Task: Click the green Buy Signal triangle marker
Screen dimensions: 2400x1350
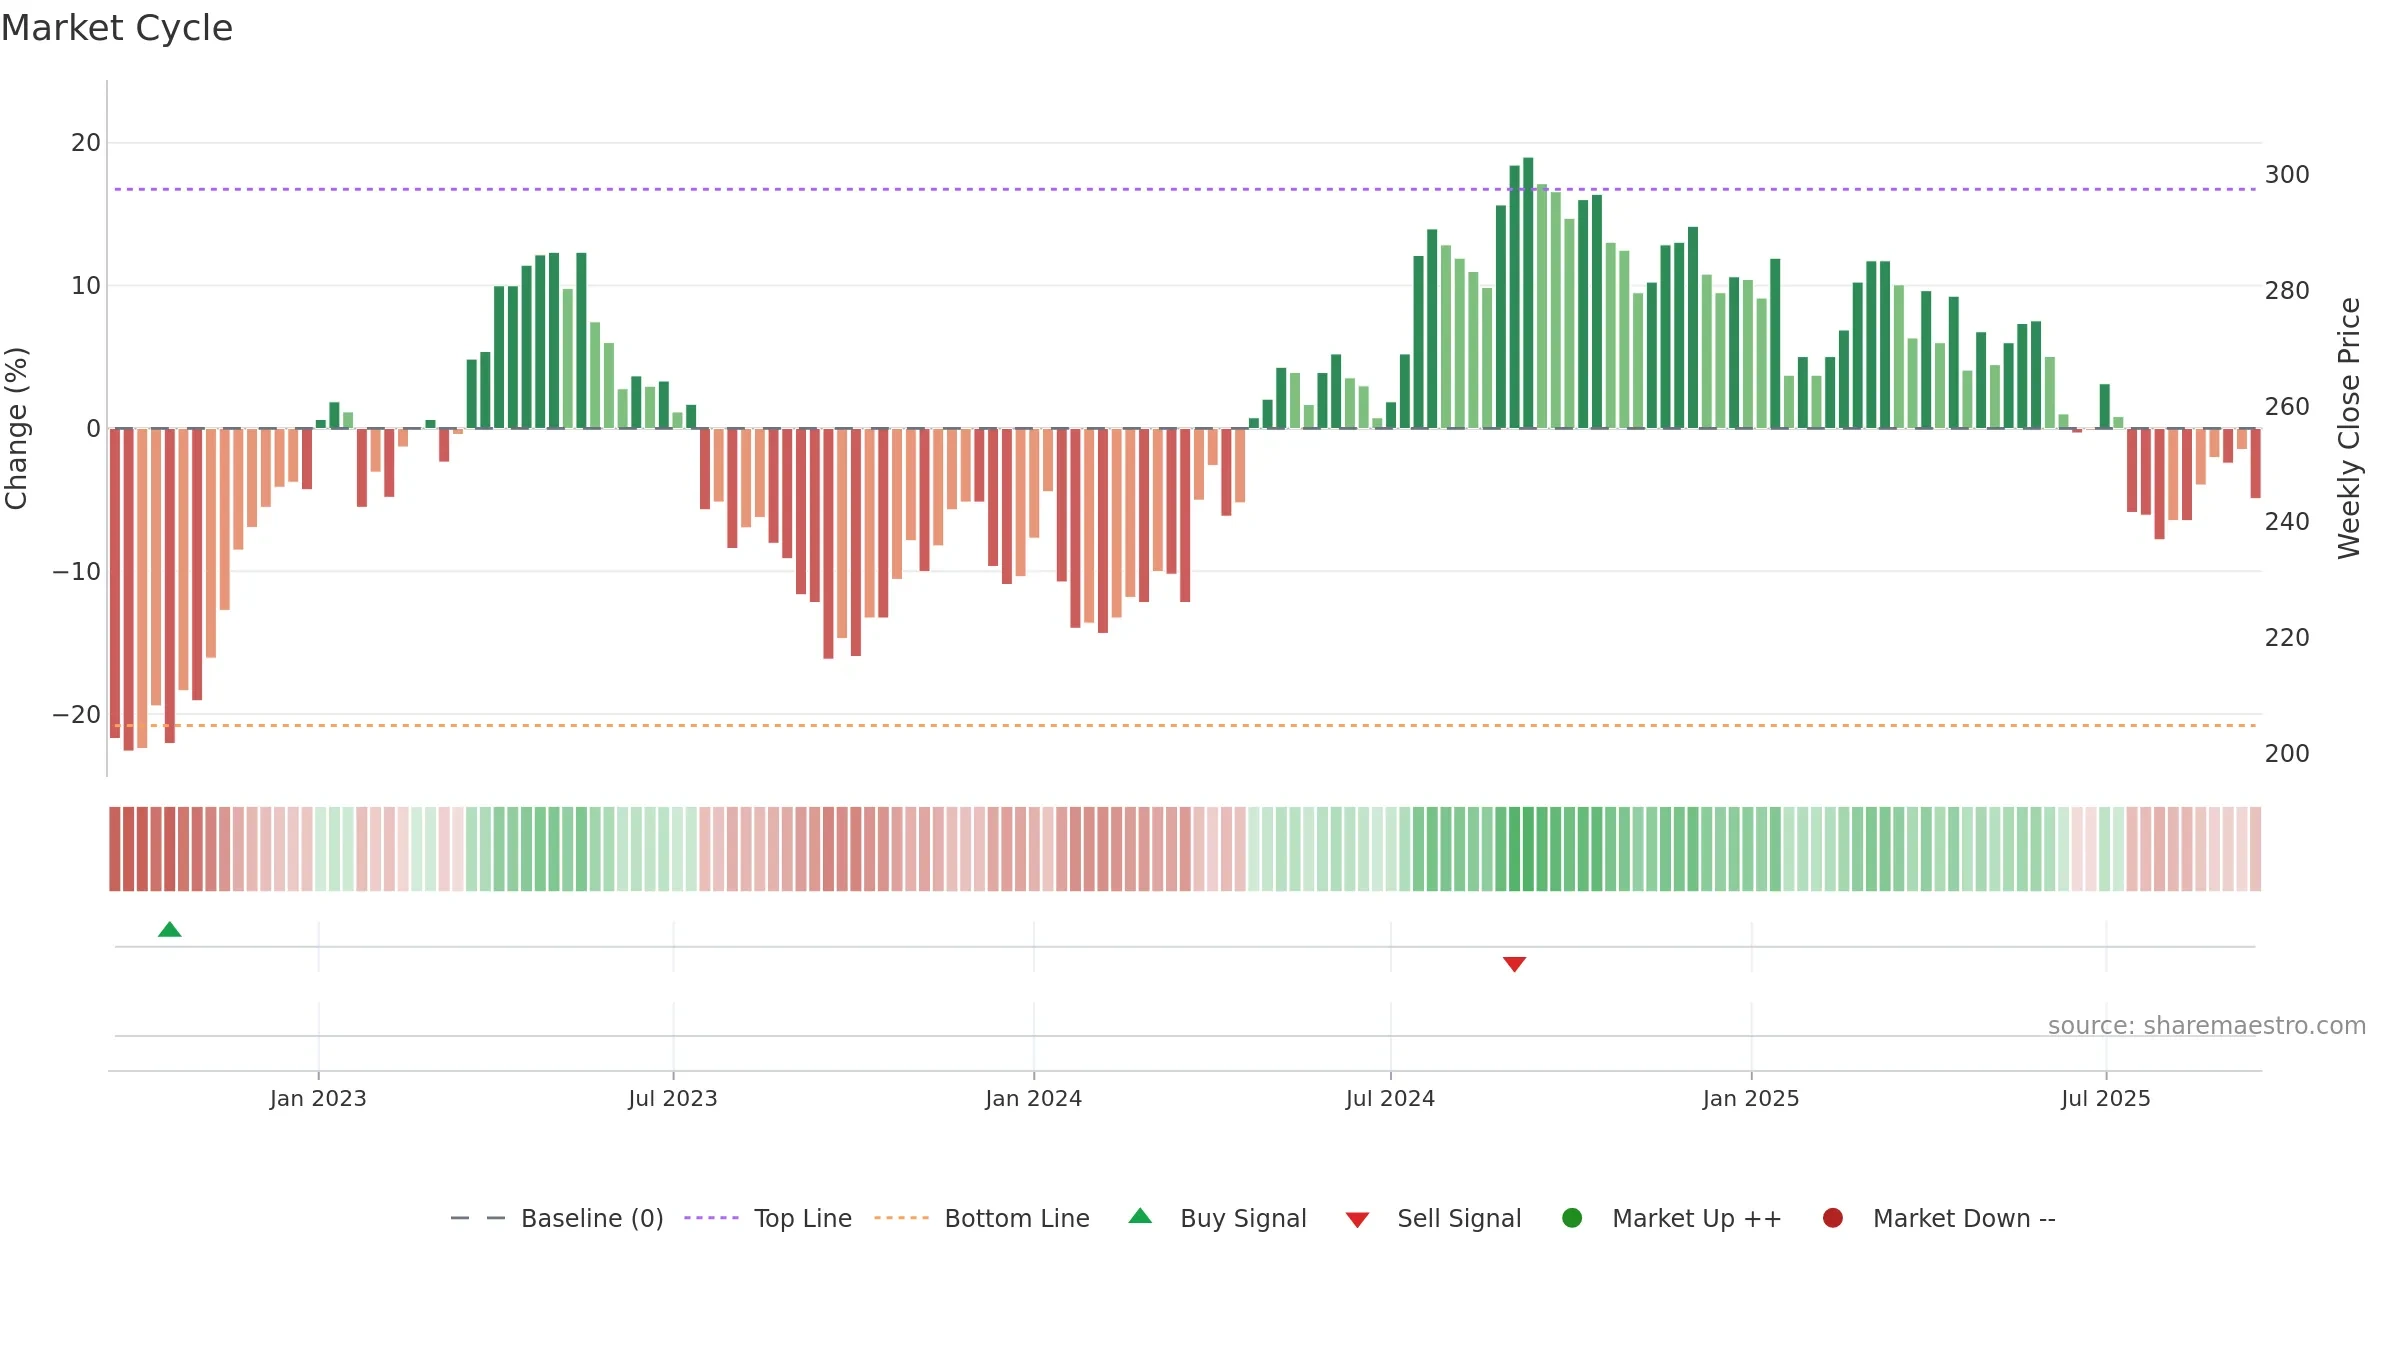Action: click(x=170, y=930)
